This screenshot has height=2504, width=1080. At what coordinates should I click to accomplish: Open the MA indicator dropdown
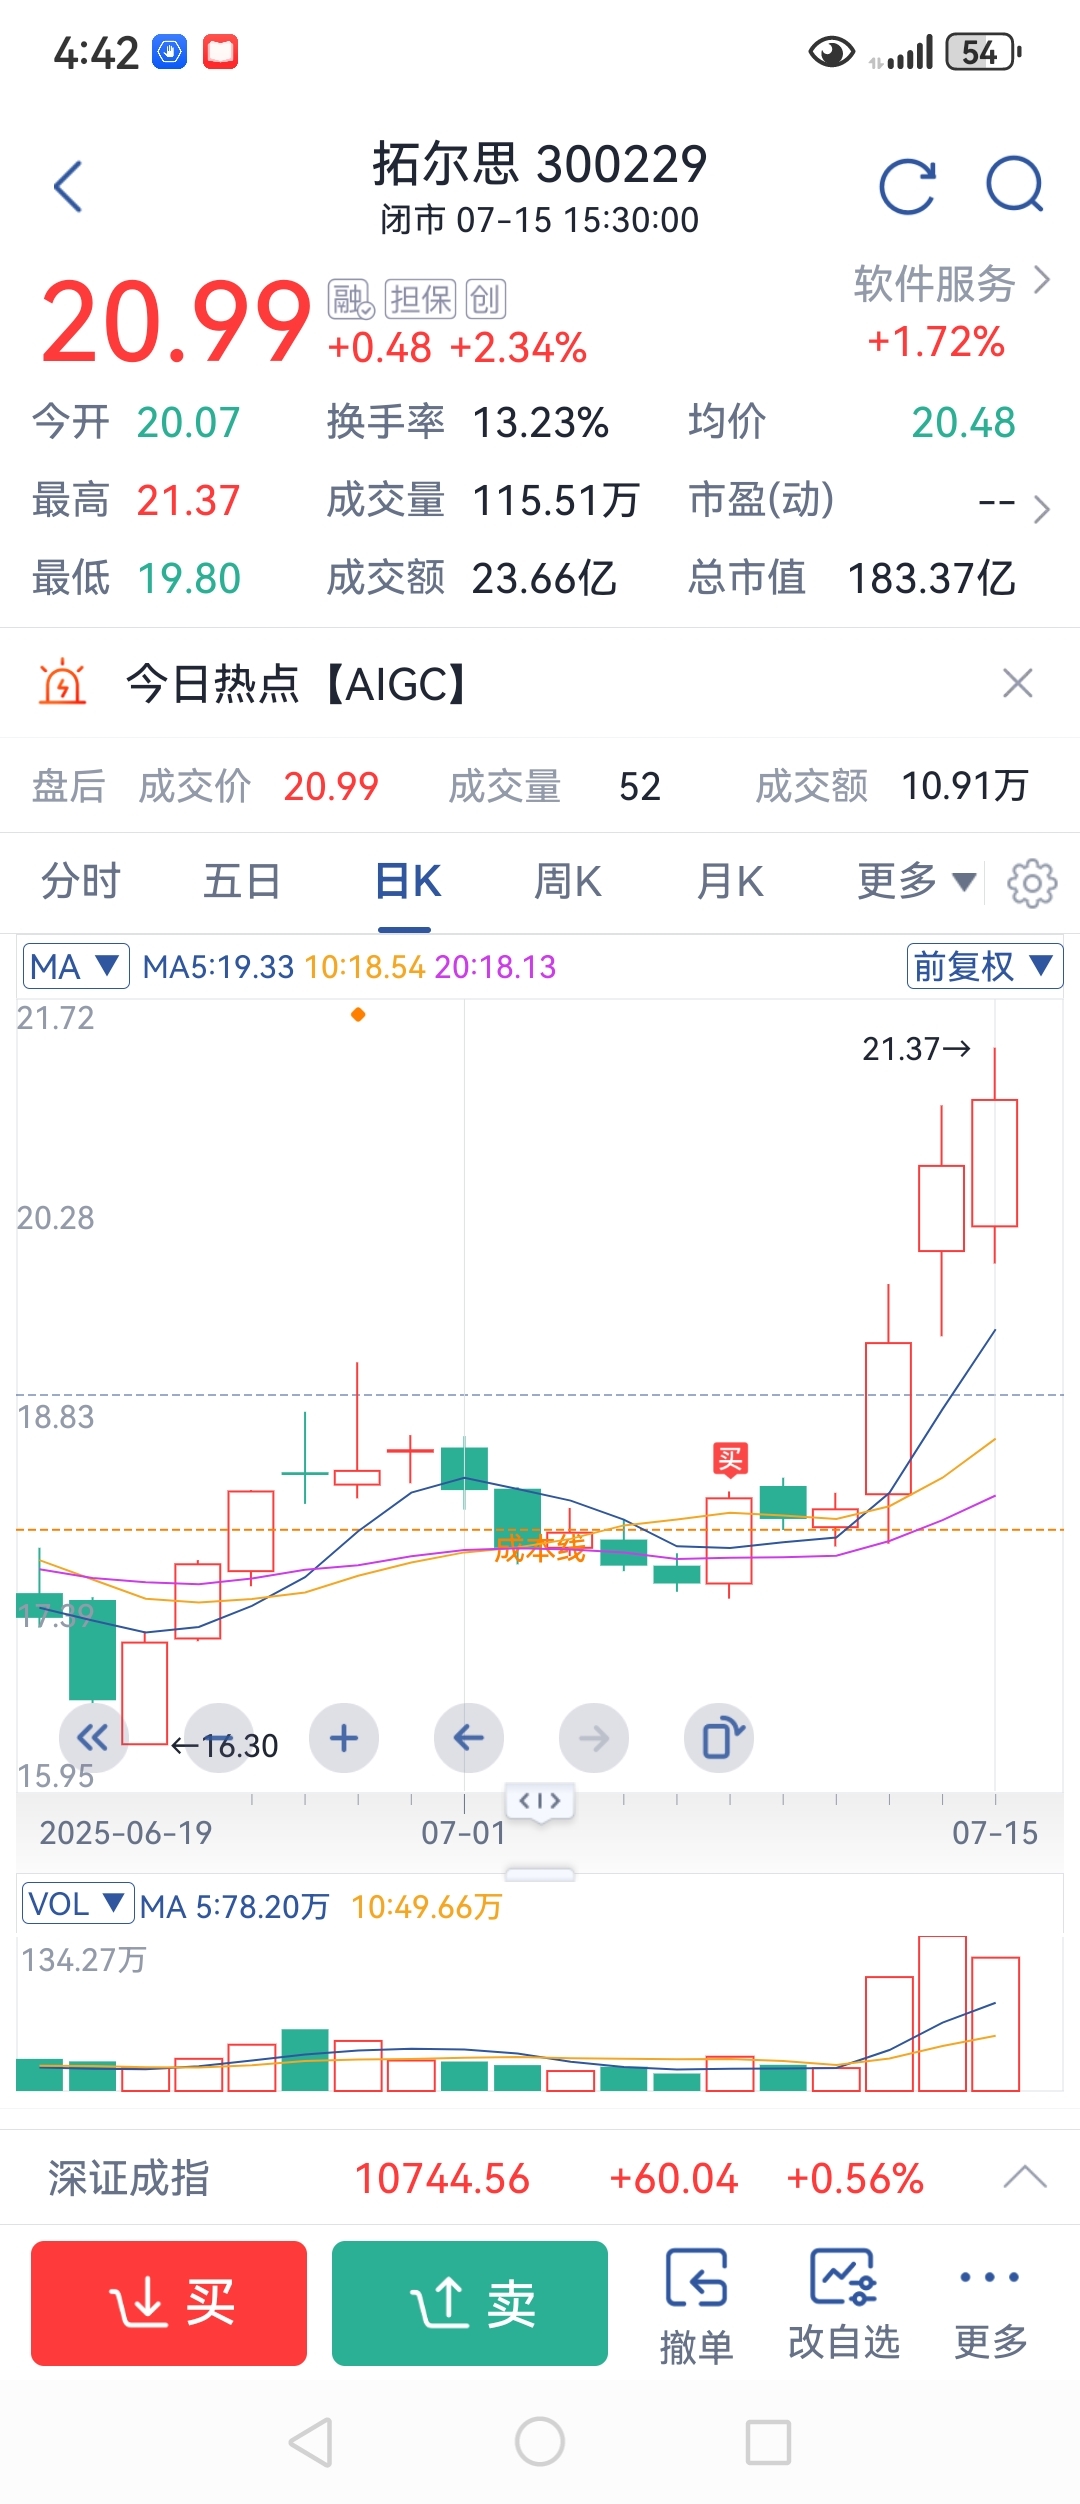pos(76,966)
